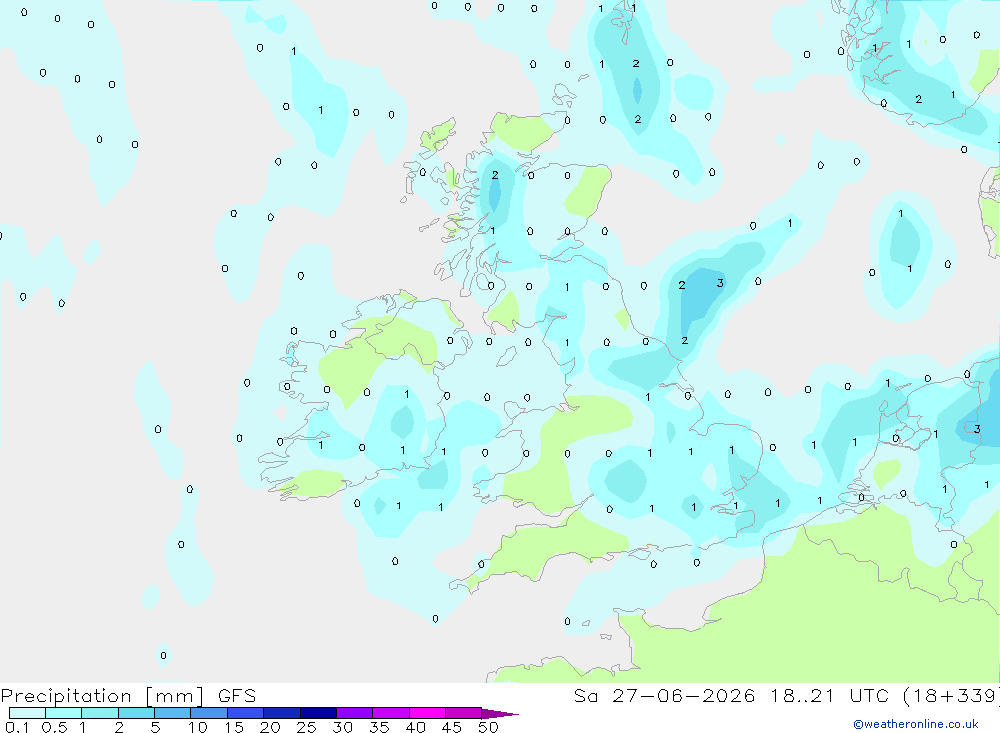Click the legend label '25'
1000x733 pixels.
[x=306, y=727]
